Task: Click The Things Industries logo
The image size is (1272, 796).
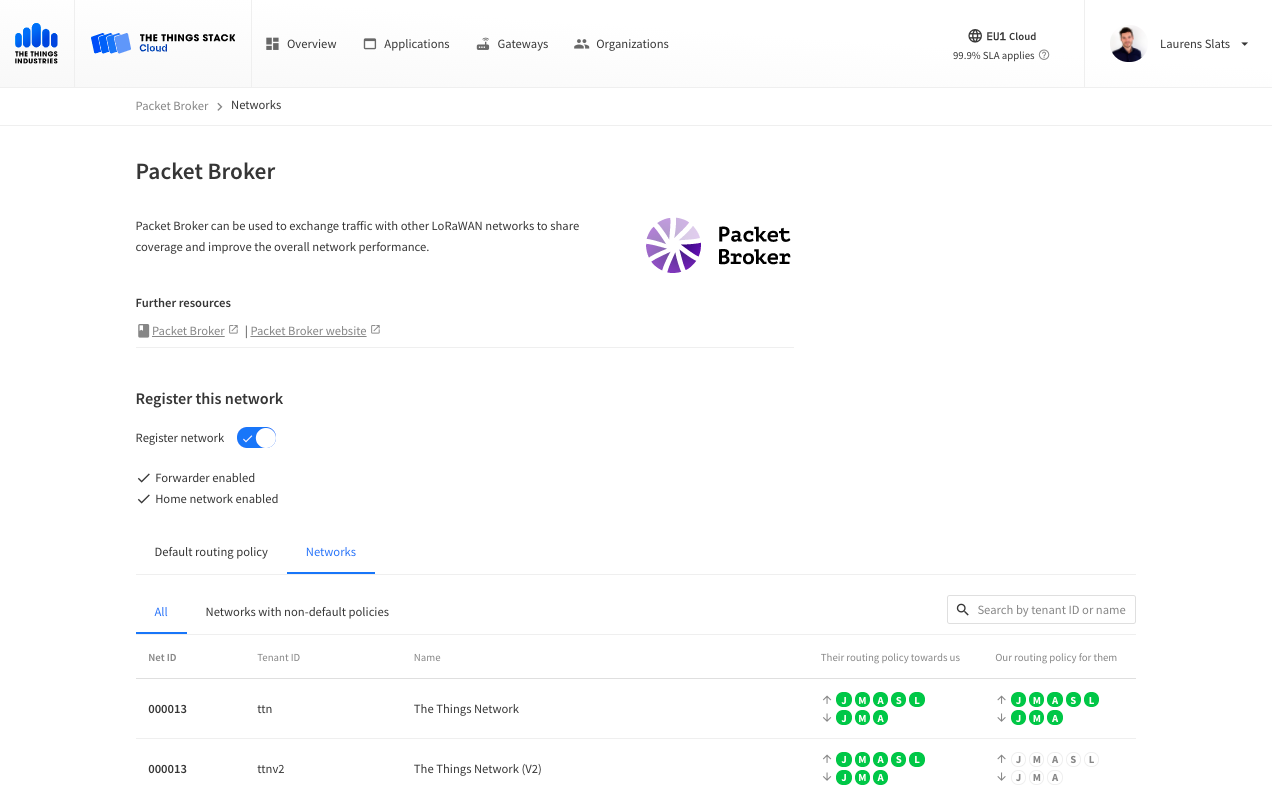Action: 36,43
